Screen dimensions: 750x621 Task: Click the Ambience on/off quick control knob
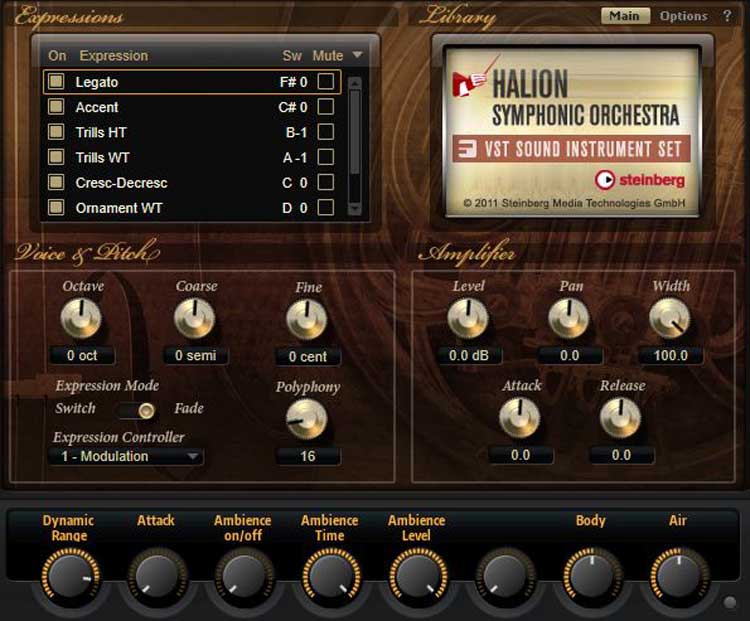tap(244, 576)
